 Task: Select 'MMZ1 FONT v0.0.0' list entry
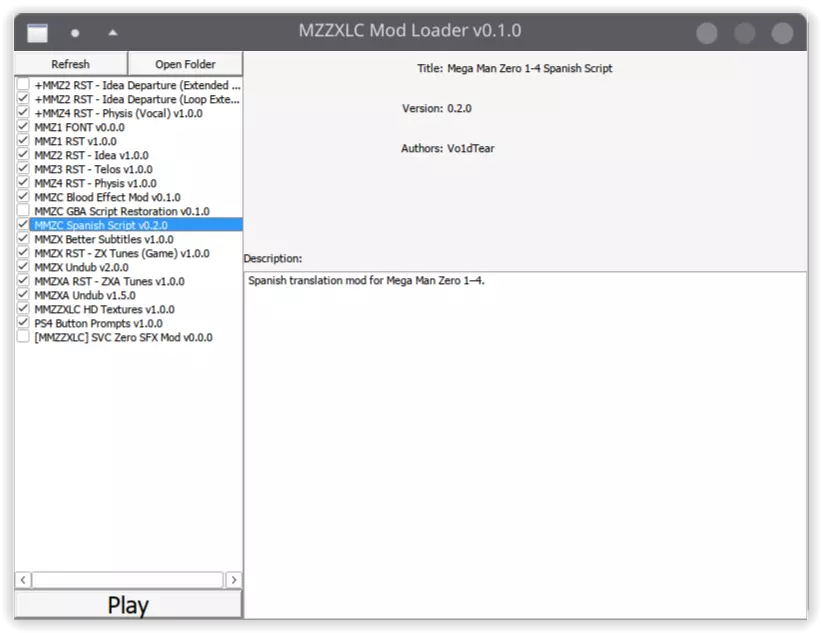(80, 127)
